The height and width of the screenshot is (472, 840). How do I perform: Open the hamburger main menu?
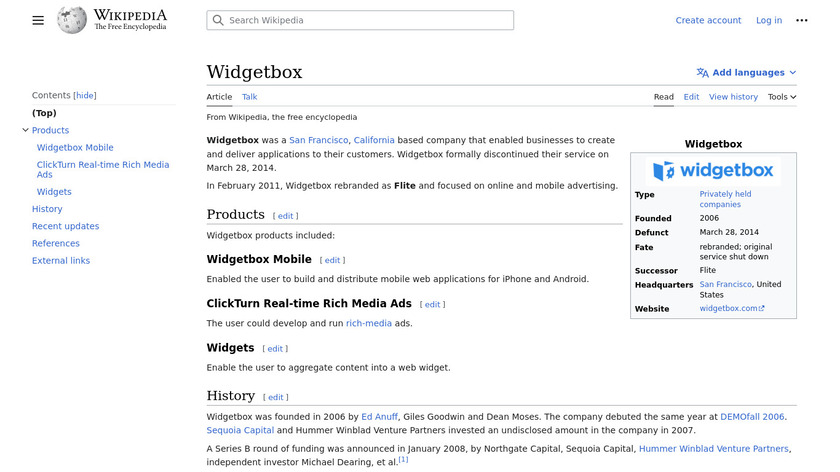[x=38, y=20]
